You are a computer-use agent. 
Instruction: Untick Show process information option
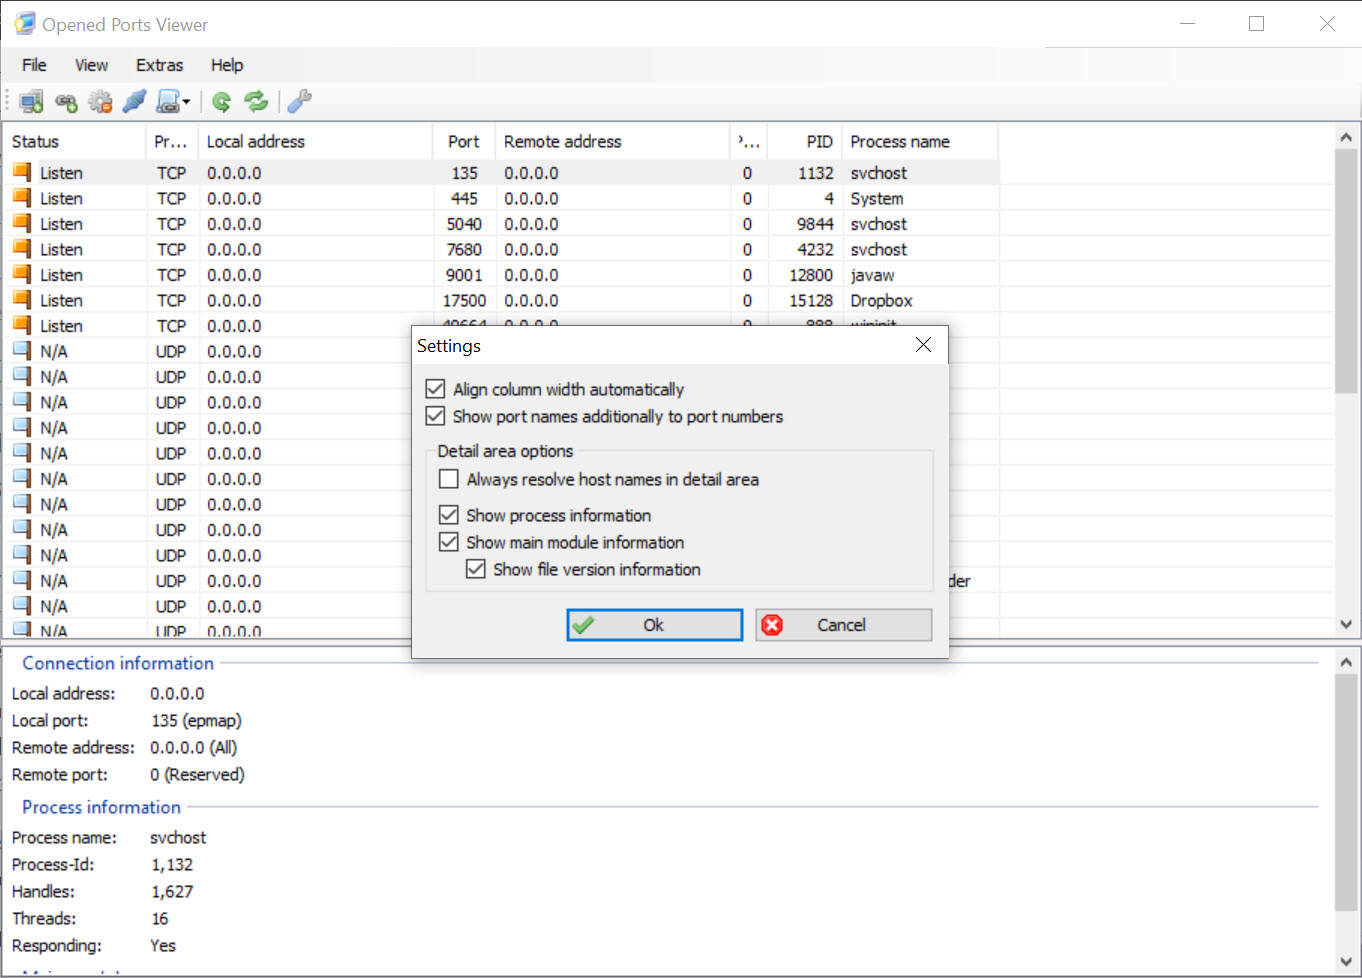pos(449,515)
